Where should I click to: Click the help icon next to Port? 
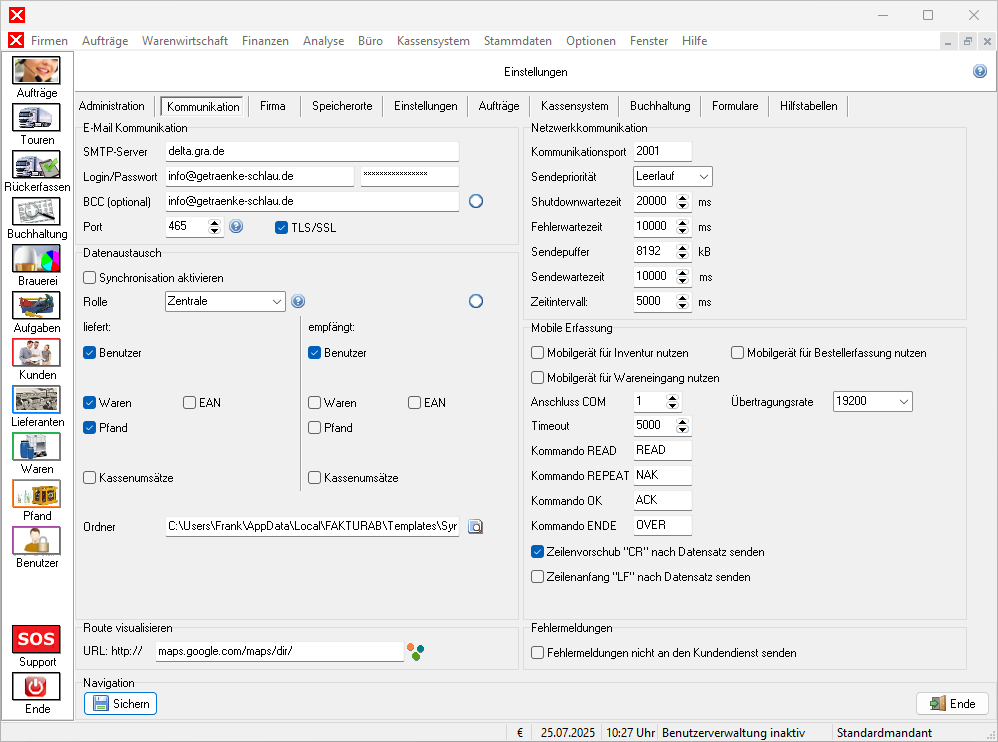(x=236, y=227)
